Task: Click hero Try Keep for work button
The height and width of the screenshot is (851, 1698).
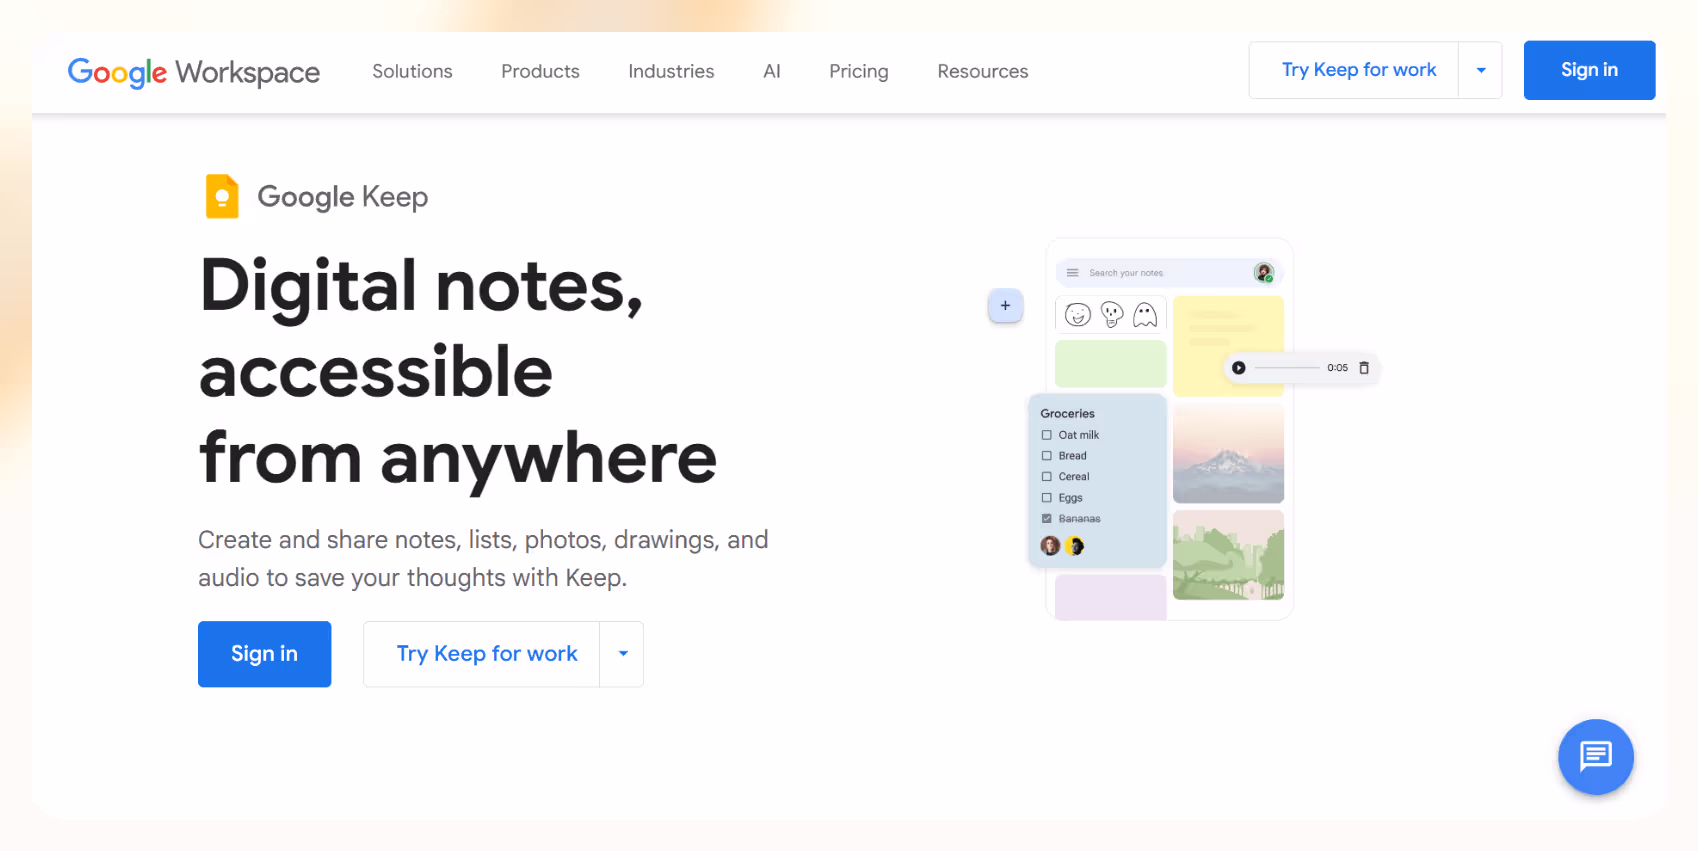Action: pyautogui.click(x=482, y=654)
